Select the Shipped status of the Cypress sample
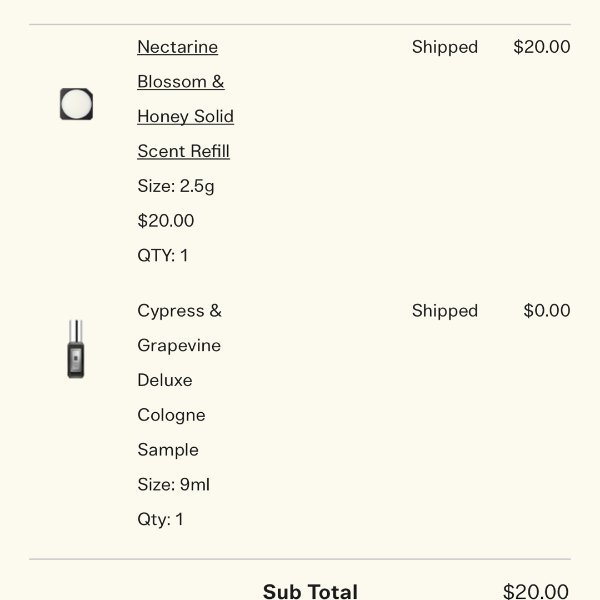This screenshot has height=600, width=600. tap(445, 311)
